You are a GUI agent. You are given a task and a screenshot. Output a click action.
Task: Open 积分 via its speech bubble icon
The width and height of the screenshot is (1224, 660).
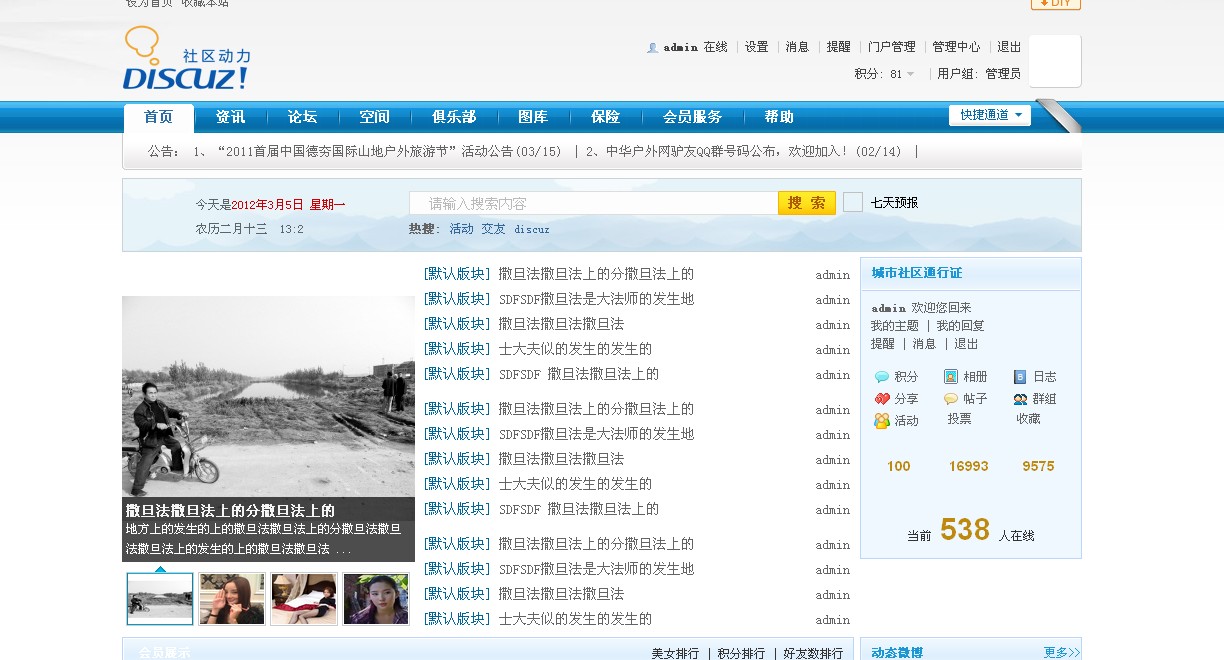[x=882, y=377]
